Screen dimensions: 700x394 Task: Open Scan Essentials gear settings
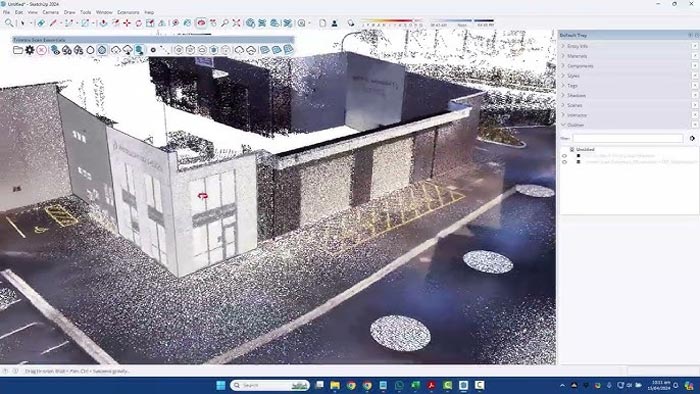(x=29, y=50)
